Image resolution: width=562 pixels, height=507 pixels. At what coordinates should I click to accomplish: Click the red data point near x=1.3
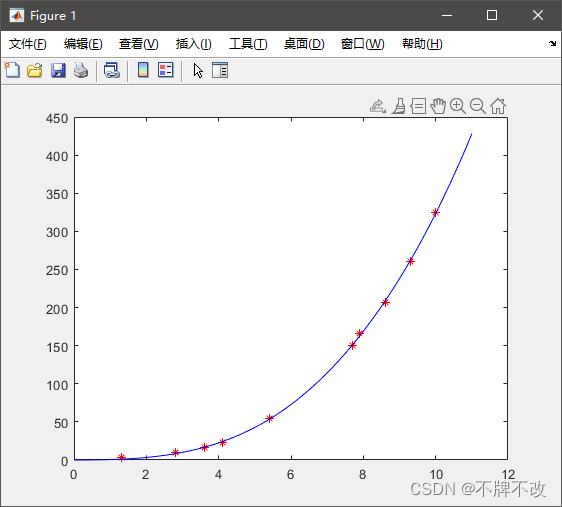click(x=122, y=457)
